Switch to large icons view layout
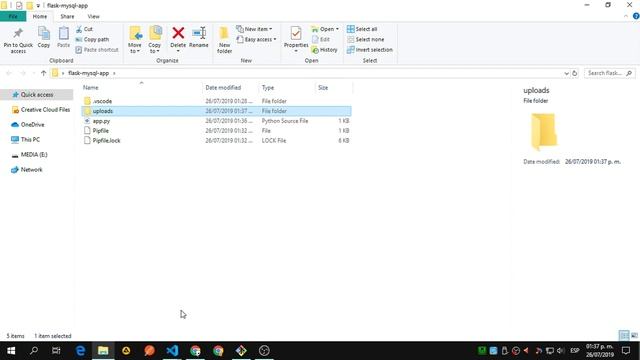 coord(634,336)
